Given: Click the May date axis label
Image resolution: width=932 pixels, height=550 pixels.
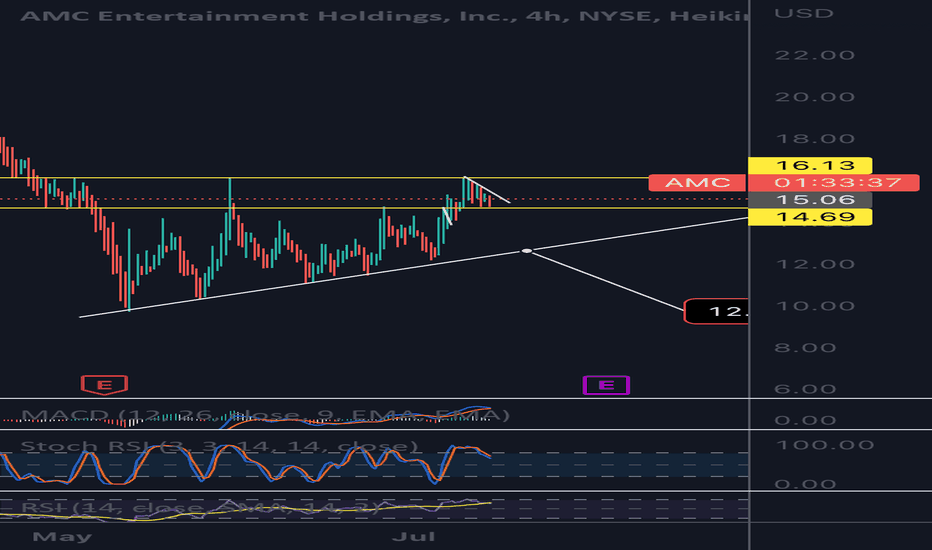Looking at the screenshot, I should point(62,538).
